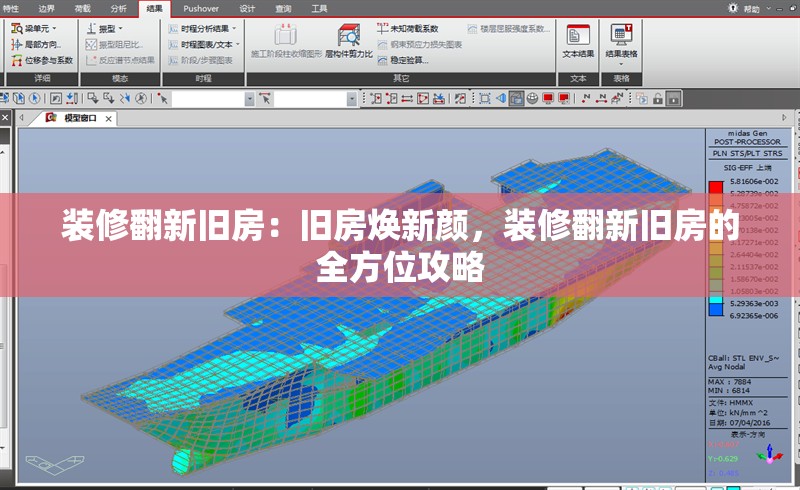Select the 结果 ribbon tab
The image size is (800, 490).
pyautogui.click(x=154, y=8)
